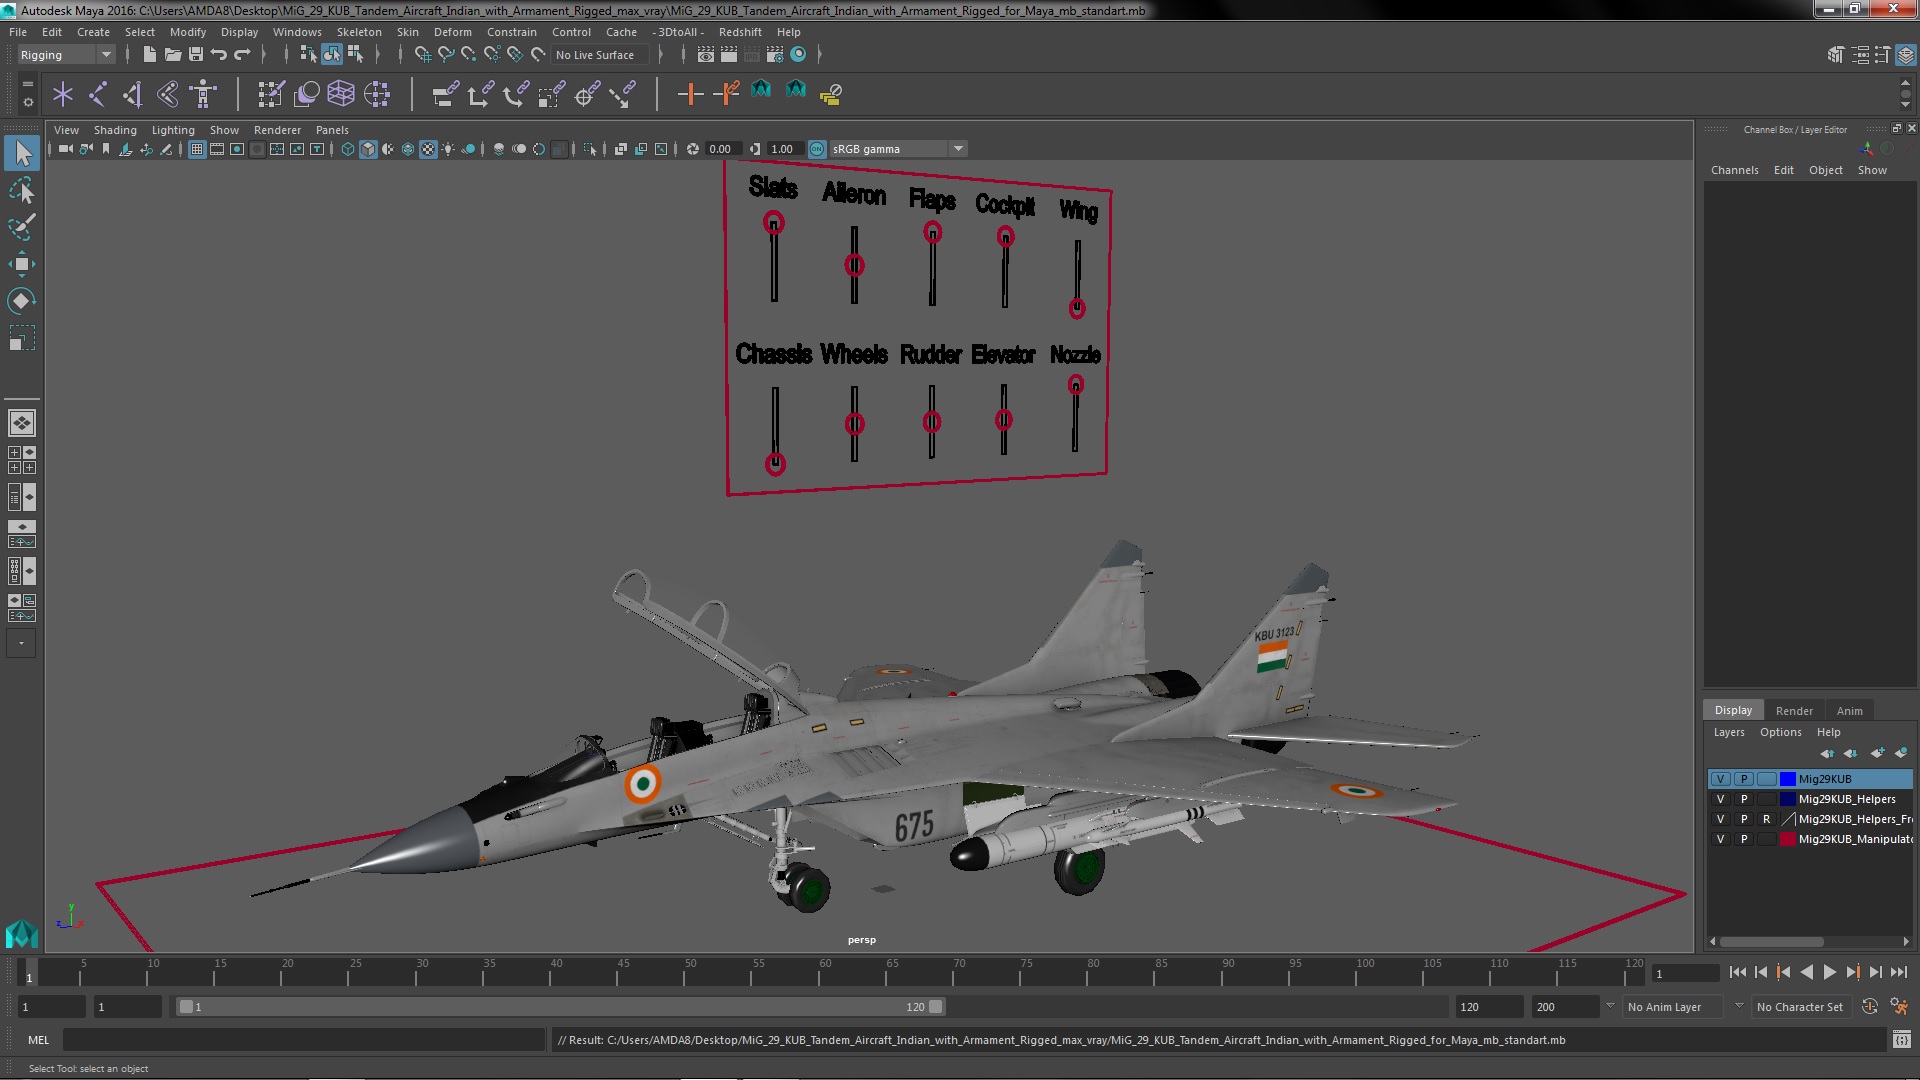Activate the Lasso select tool
Screen dimensions: 1920x1080
coord(22,190)
